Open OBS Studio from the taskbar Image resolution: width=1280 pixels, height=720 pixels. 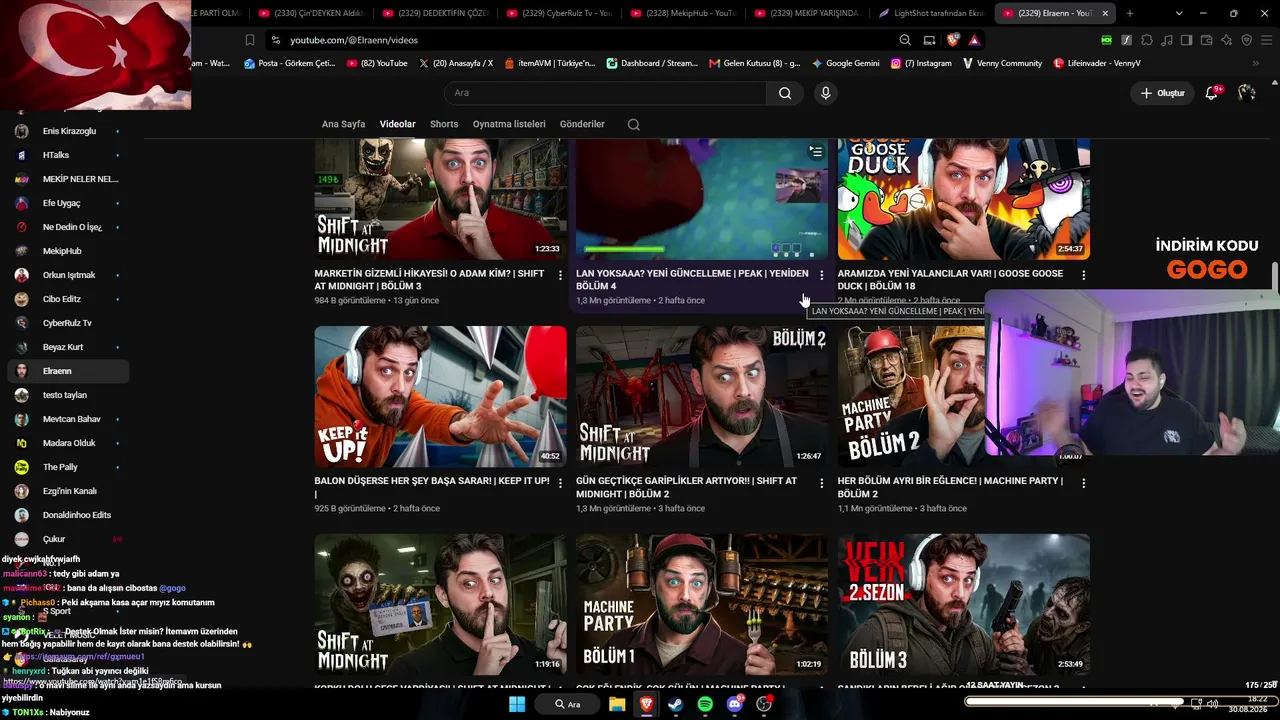765,704
